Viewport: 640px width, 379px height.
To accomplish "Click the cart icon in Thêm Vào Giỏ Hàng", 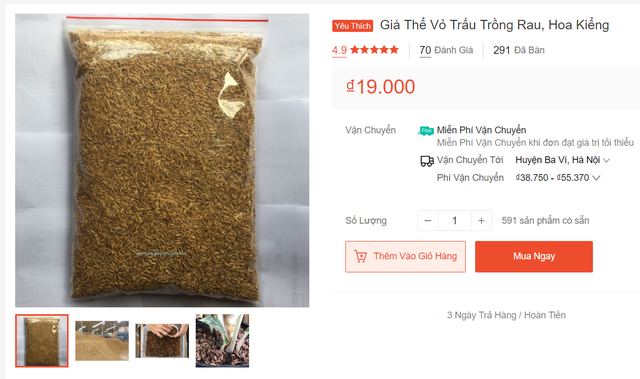I will click(x=360, y=256).
